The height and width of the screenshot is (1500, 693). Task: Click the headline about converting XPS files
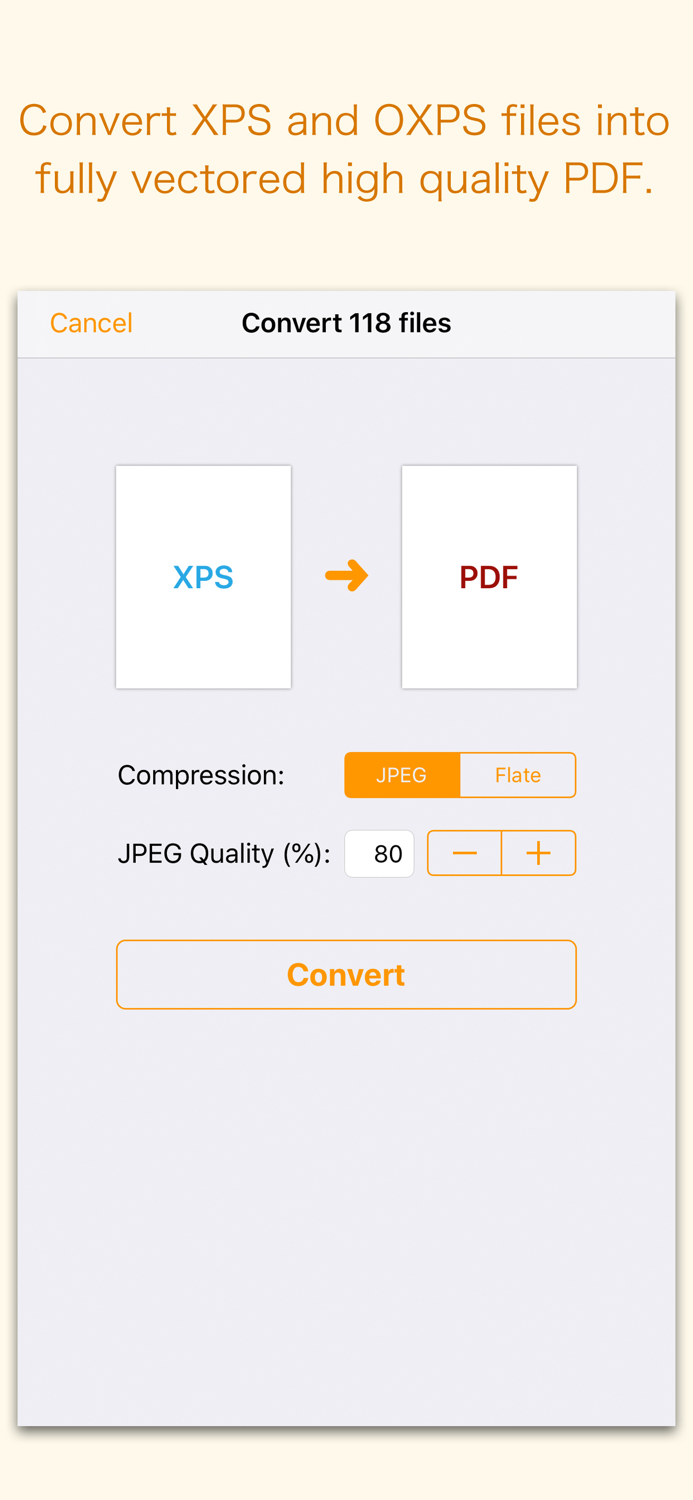[x=346, y=148]
